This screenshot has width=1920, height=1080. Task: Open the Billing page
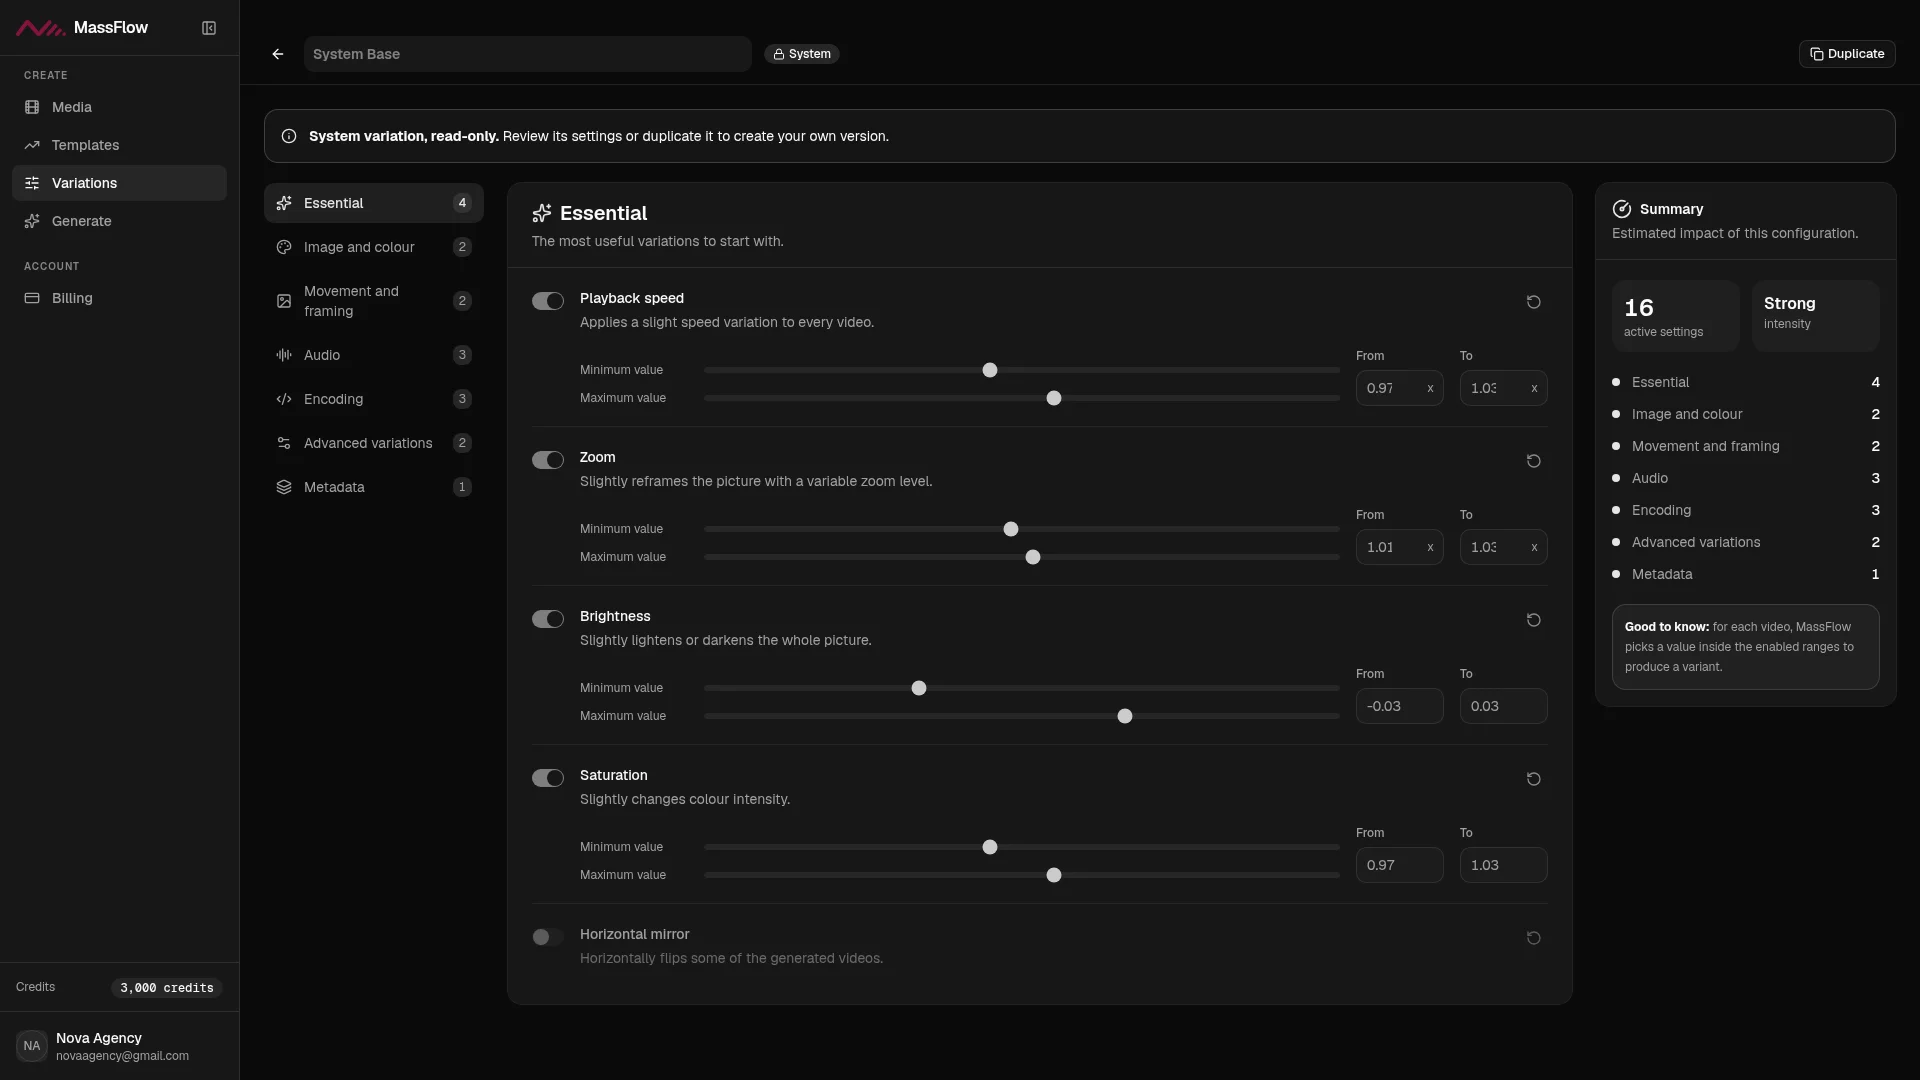coord(119,298)
